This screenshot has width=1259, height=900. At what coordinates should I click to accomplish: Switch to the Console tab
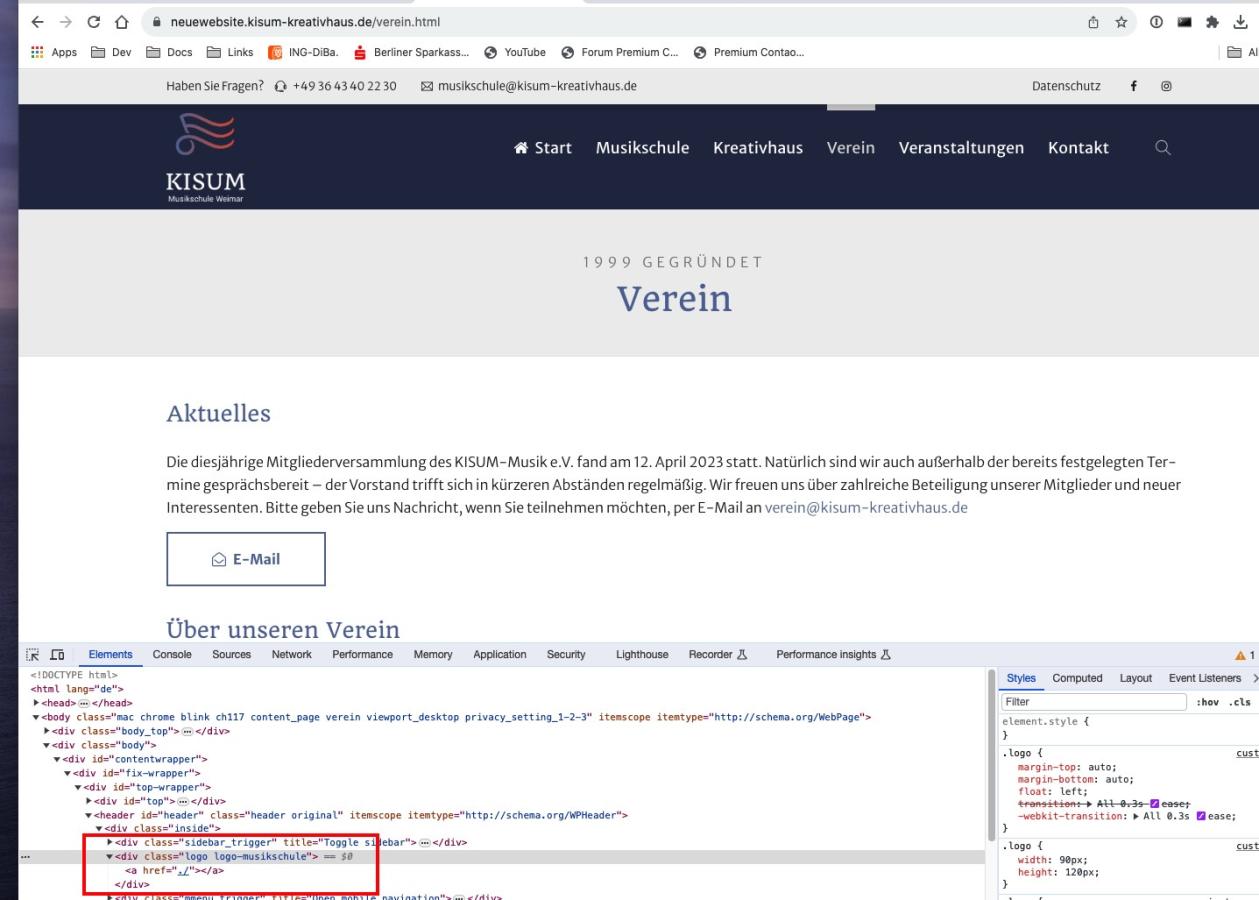[171, 655]
